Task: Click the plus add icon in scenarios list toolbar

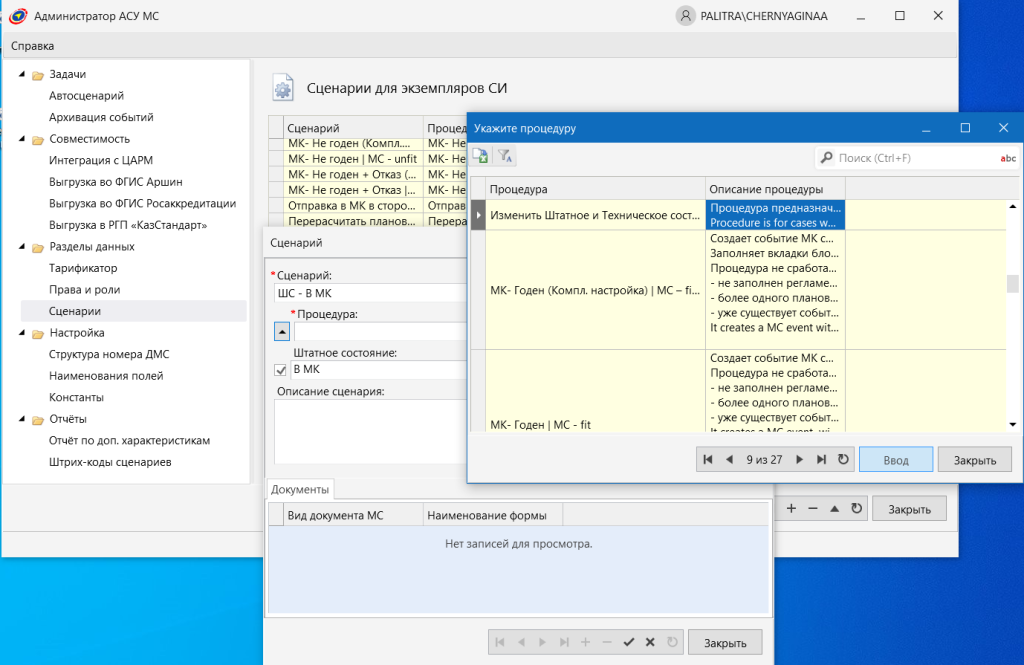Action: coord(791,508)
